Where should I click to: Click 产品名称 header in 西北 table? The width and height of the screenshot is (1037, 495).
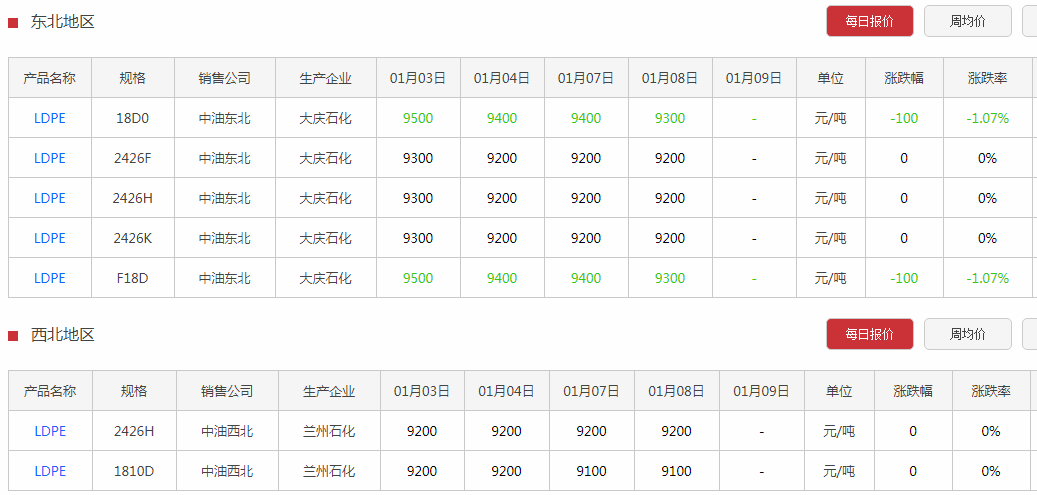50,391
